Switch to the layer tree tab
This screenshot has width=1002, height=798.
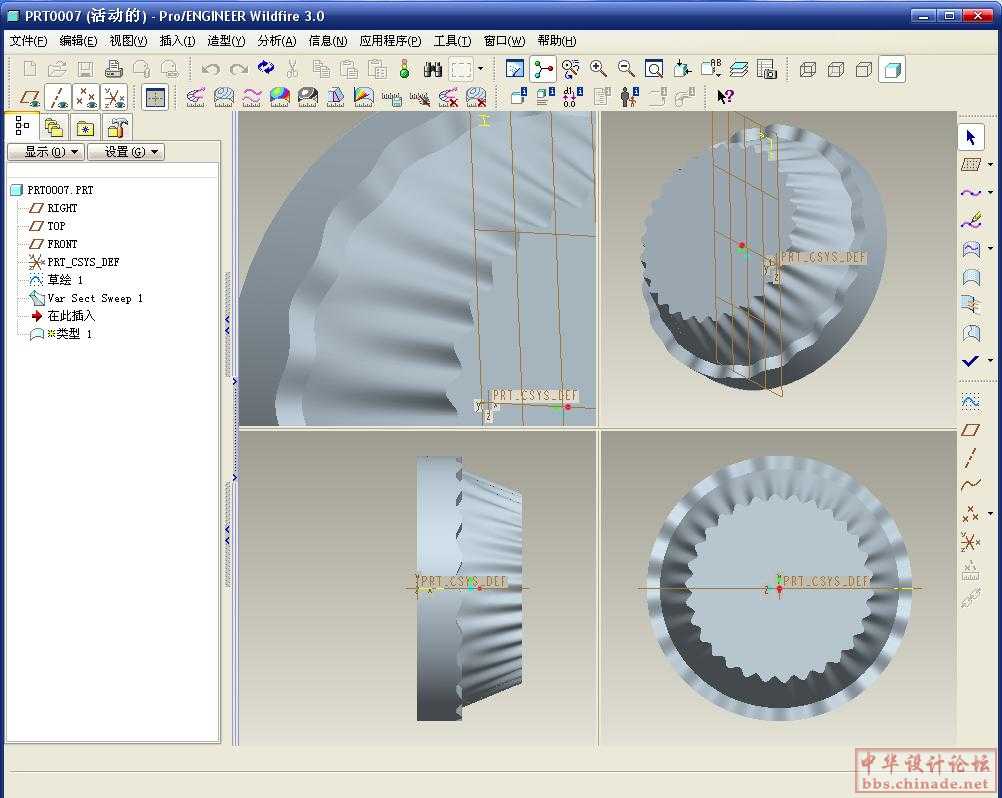click(54, 128)
